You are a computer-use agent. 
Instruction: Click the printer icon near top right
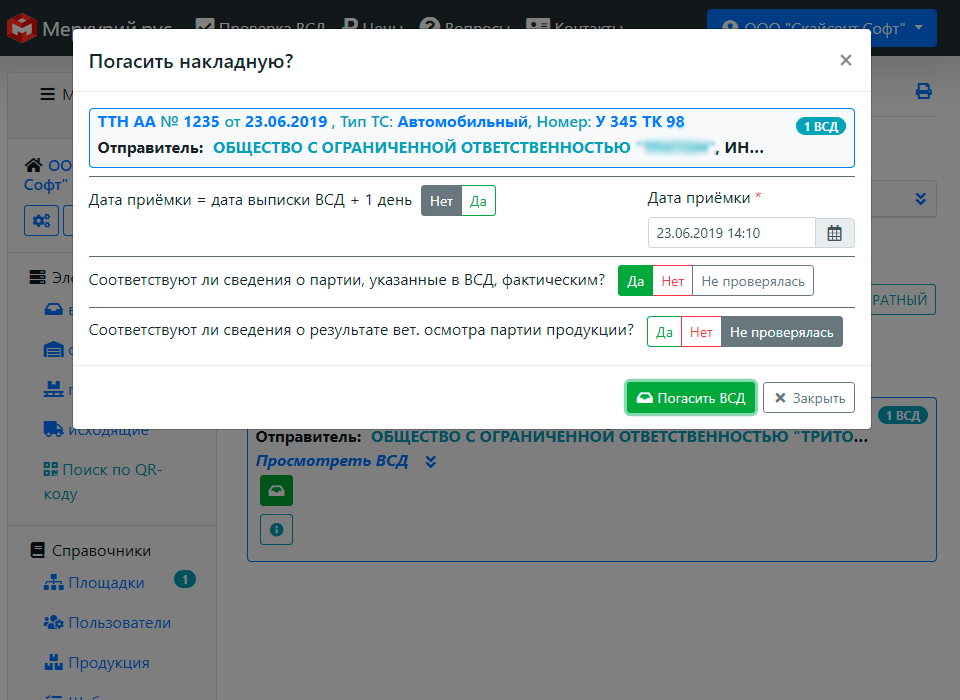923,90
